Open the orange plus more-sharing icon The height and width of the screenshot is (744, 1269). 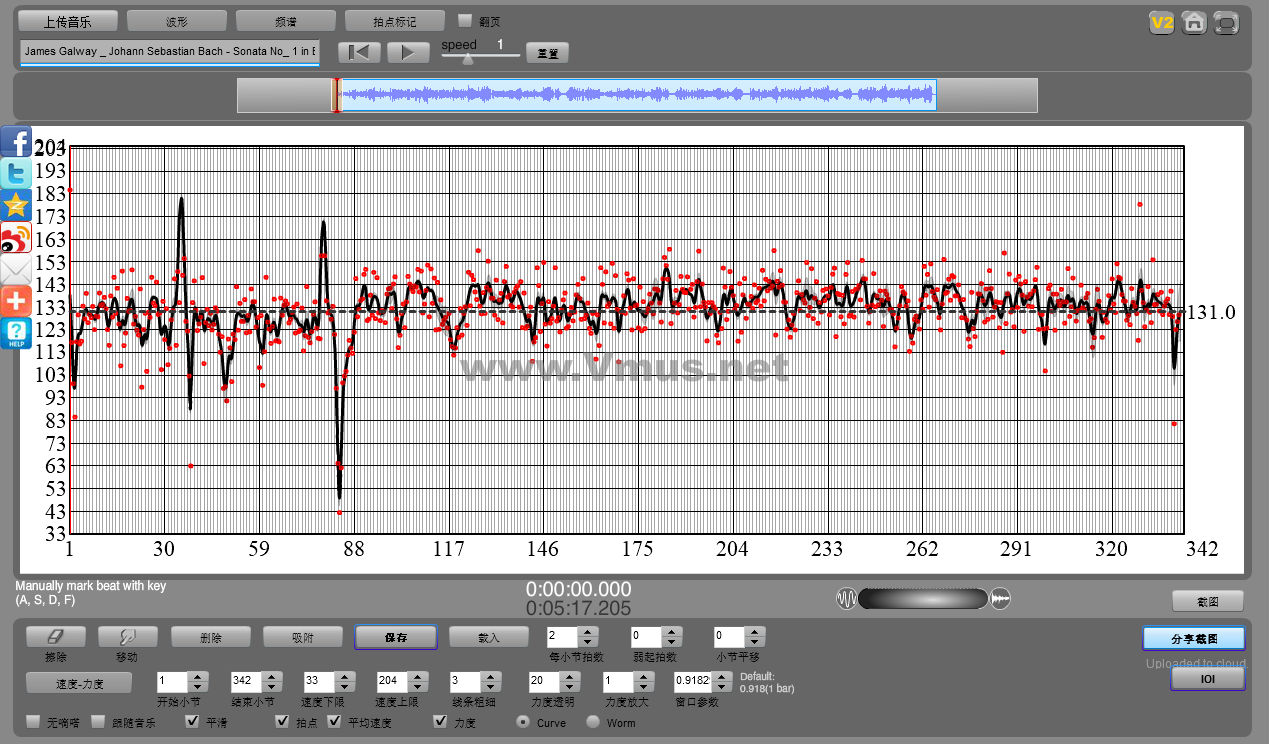click(16, 301)
